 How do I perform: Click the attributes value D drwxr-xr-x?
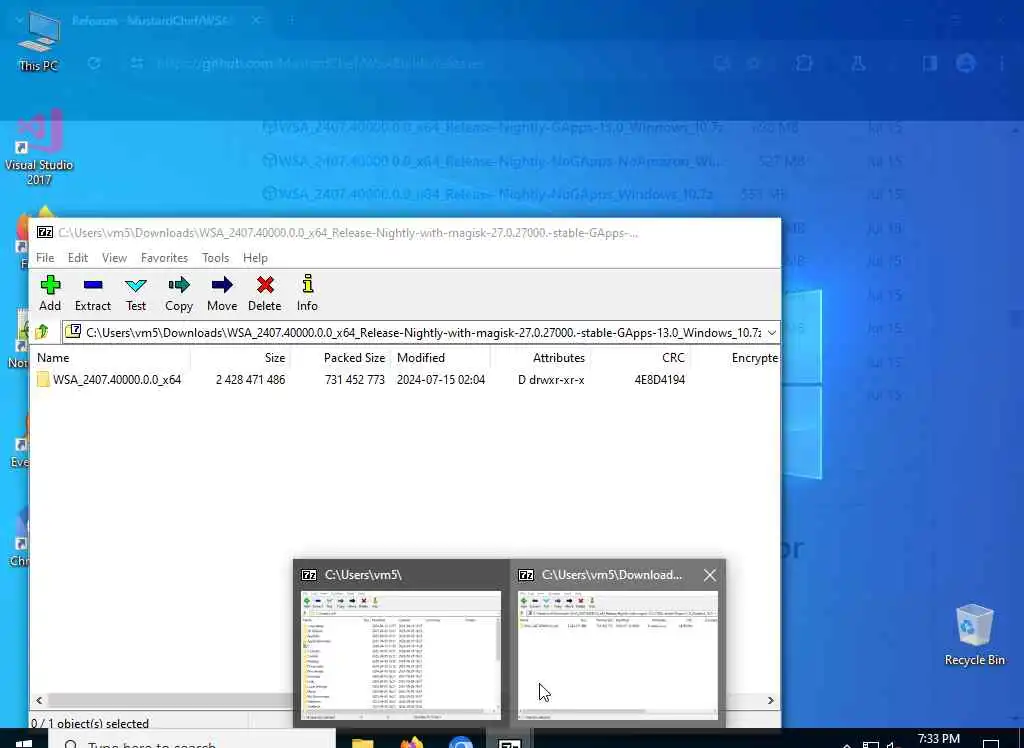pyautogui.click(x=551, y=380)
